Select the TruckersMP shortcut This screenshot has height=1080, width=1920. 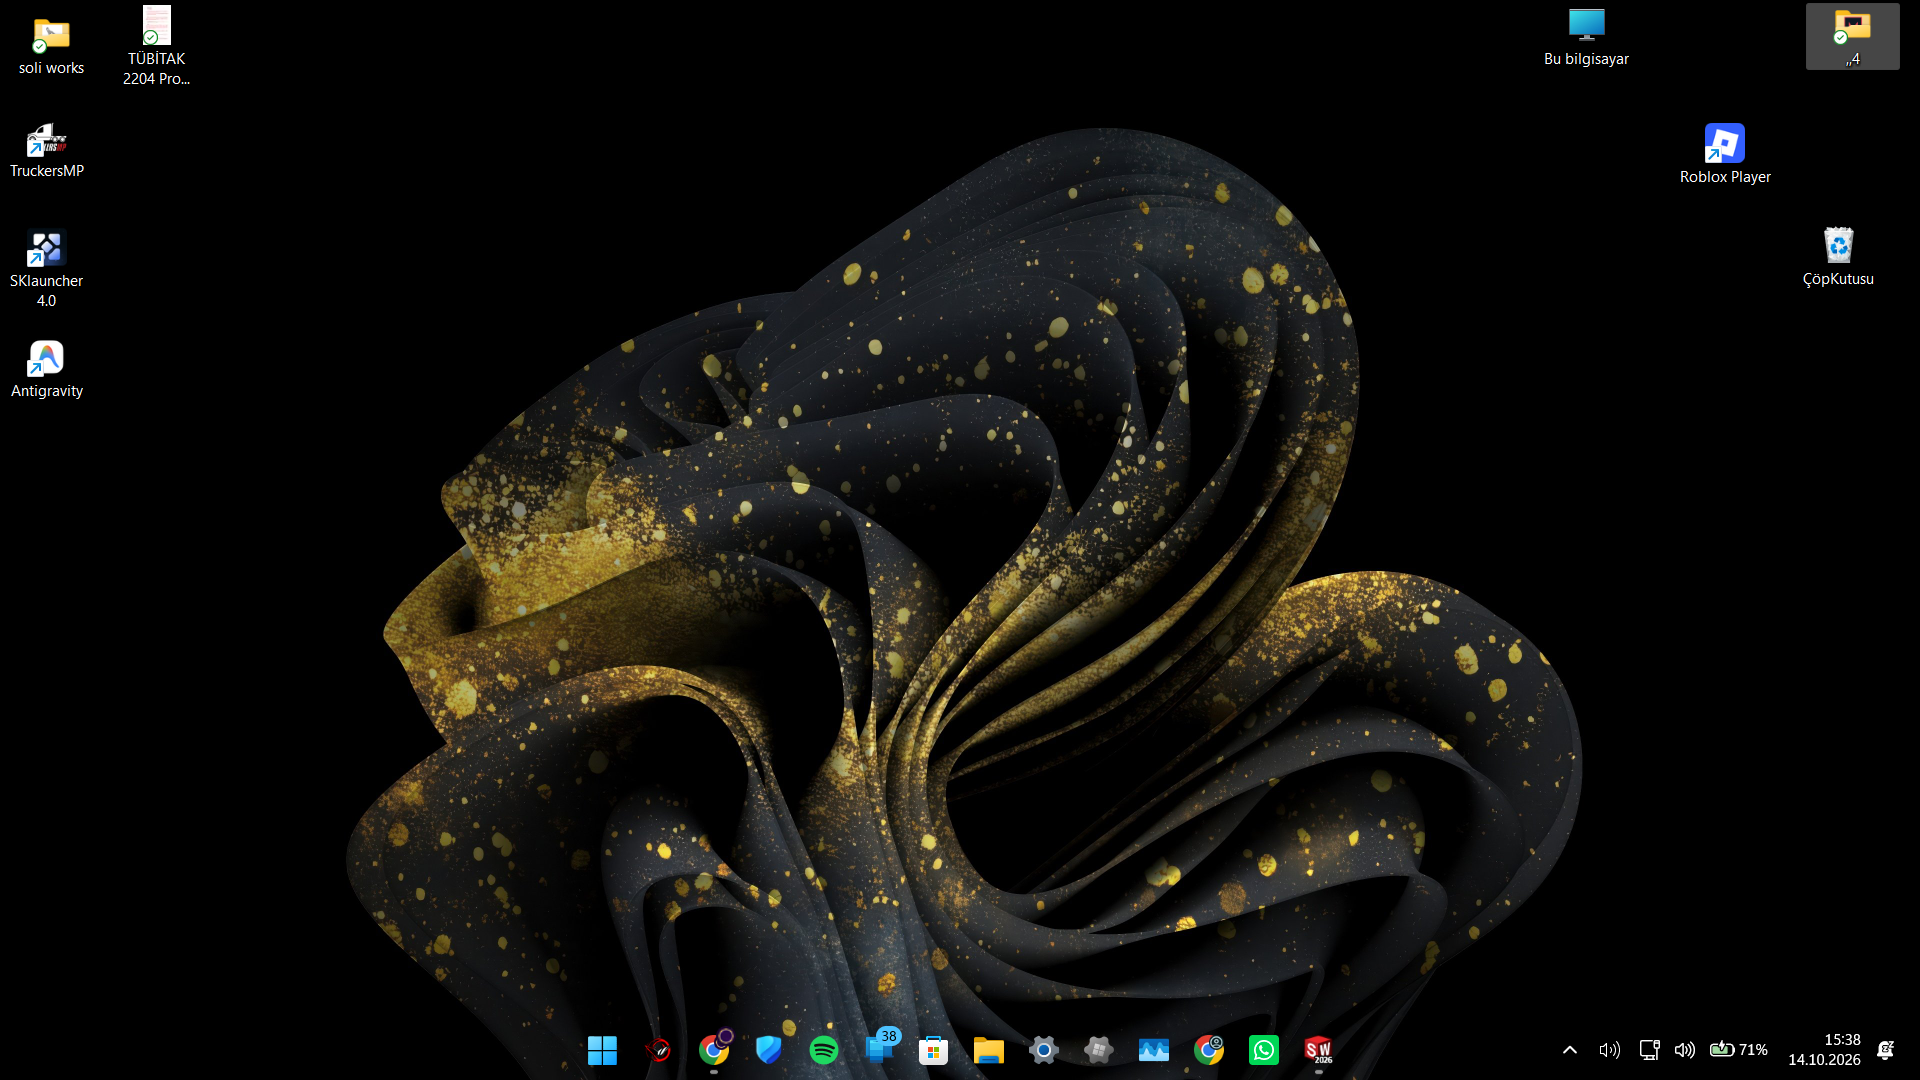(47, 151)
